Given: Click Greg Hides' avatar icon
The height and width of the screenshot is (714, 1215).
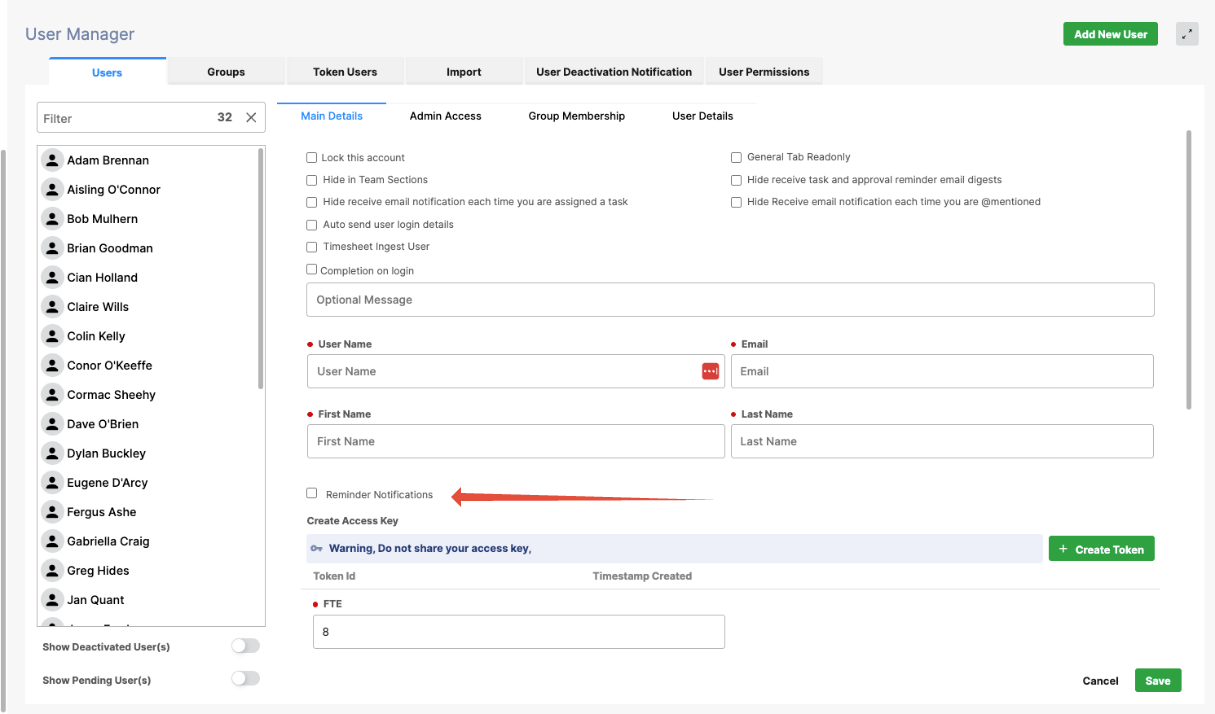Looking at the screenshot, I should [53, 570].
